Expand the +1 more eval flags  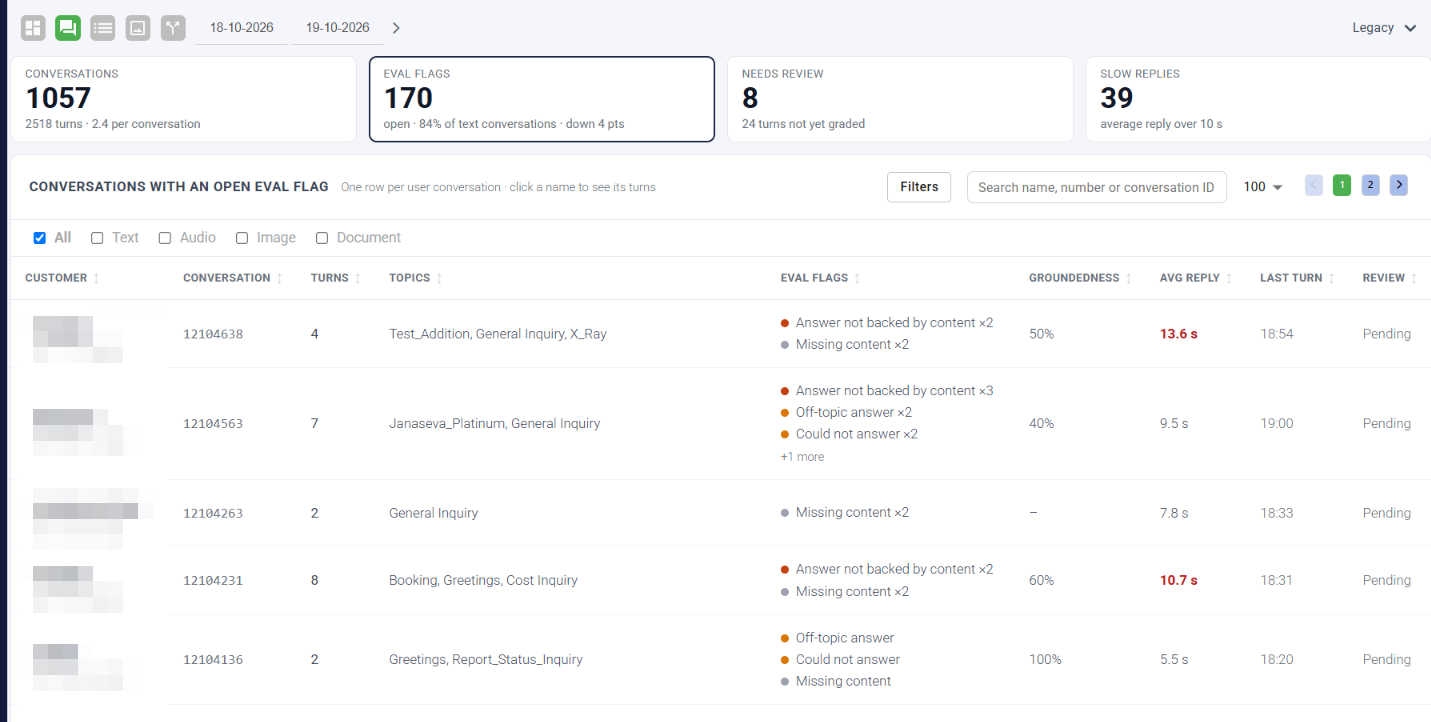click(802, 457)
